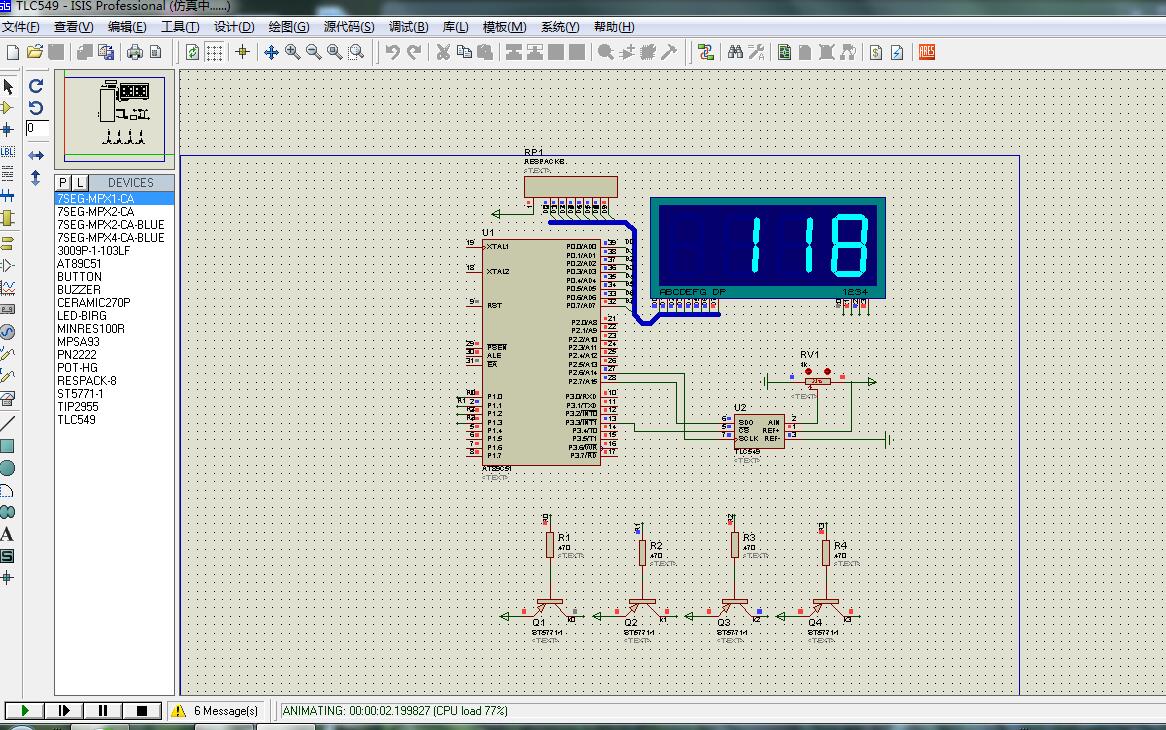This screenshot has height=730, width=1166.
Task: Redraw the display with refresh icon
Action: pos(193,52)
